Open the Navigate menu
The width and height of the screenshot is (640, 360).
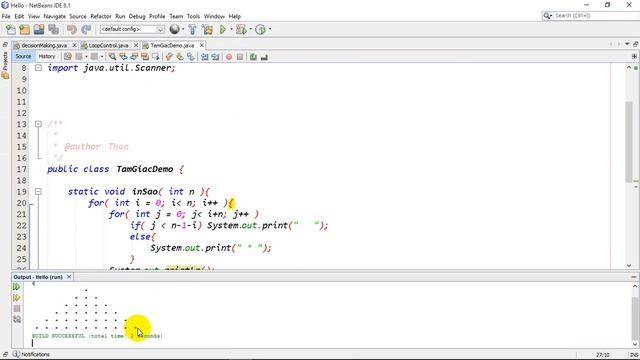point(54,16)
